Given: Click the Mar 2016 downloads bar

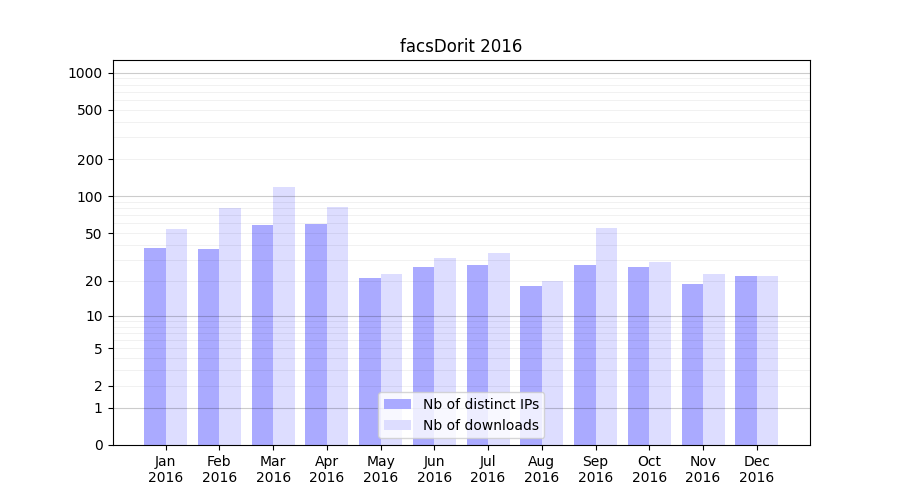Looking at the screenshot, I should coord(284,315).
